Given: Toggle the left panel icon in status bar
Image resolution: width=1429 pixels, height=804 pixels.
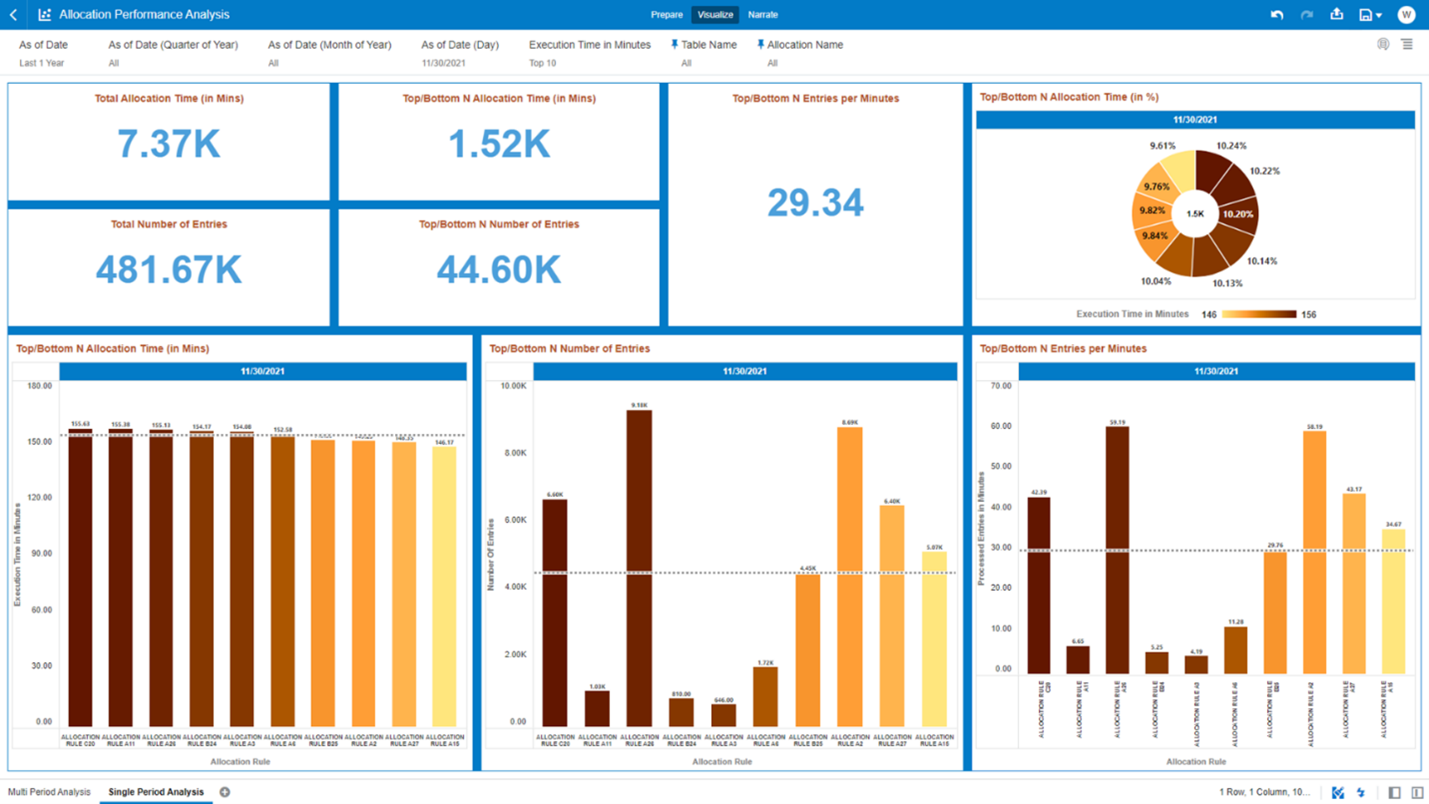Looking at the screenshot, I should click(x=1394, y=792).
